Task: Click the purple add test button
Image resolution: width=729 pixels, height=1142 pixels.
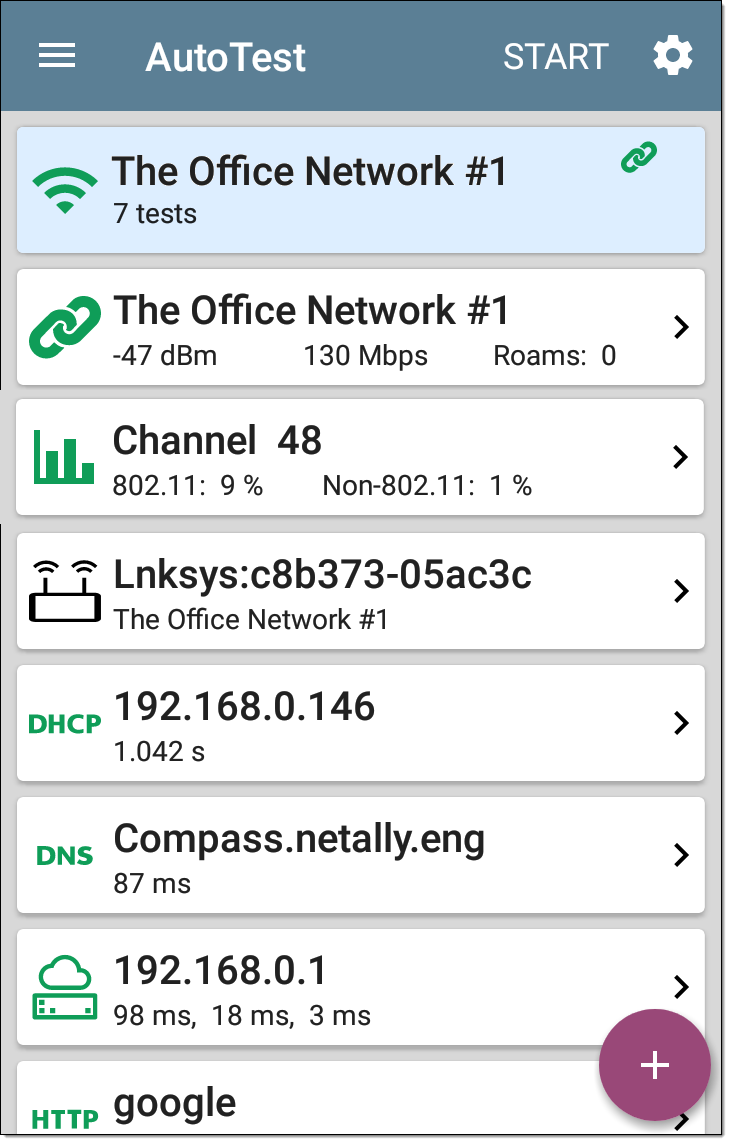Action: click(654, 1065)
